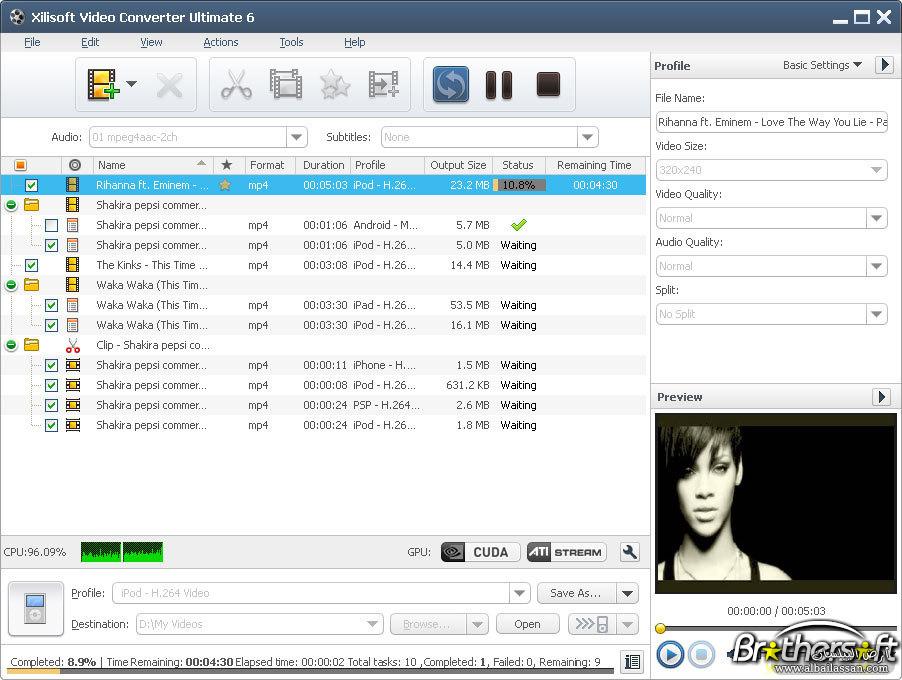
Task: Pause the conversion
Action: 499,85
